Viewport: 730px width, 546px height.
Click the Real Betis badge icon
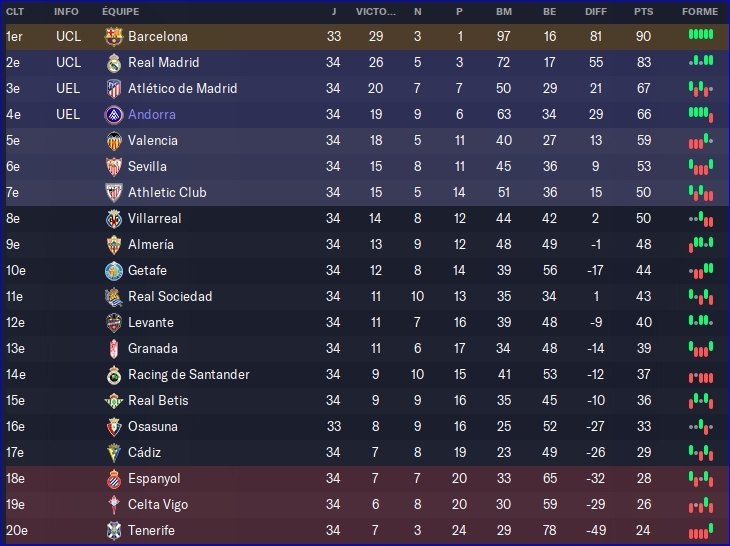[113, 400]
